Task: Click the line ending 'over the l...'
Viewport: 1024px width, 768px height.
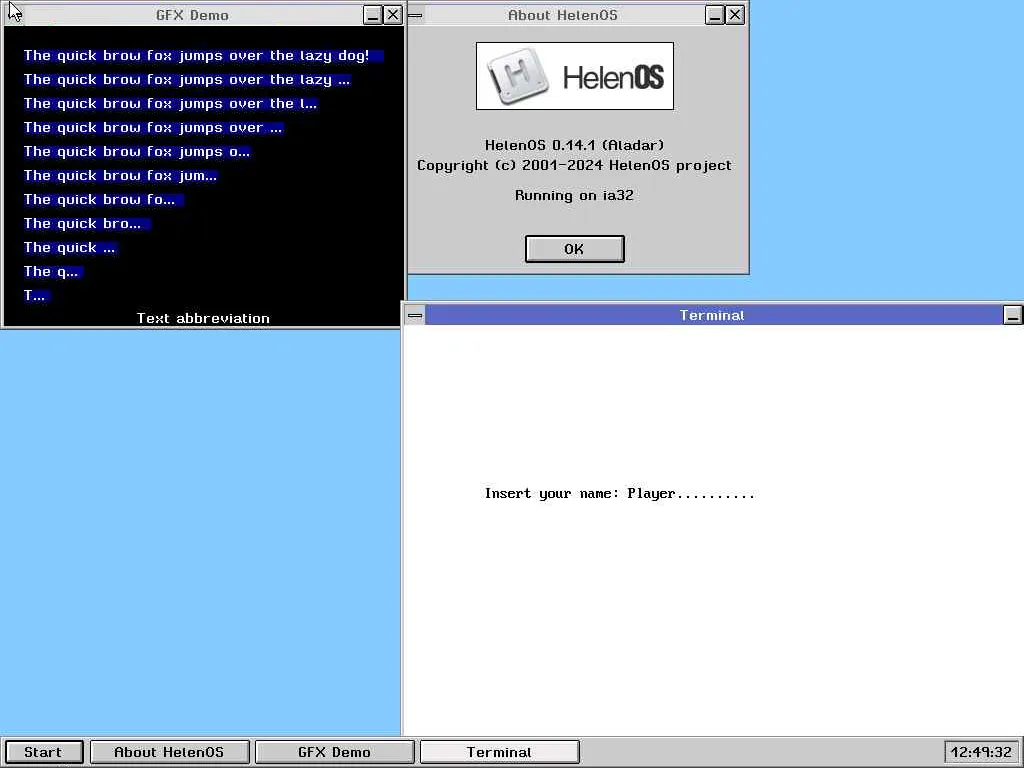Action: pos(170,104)
